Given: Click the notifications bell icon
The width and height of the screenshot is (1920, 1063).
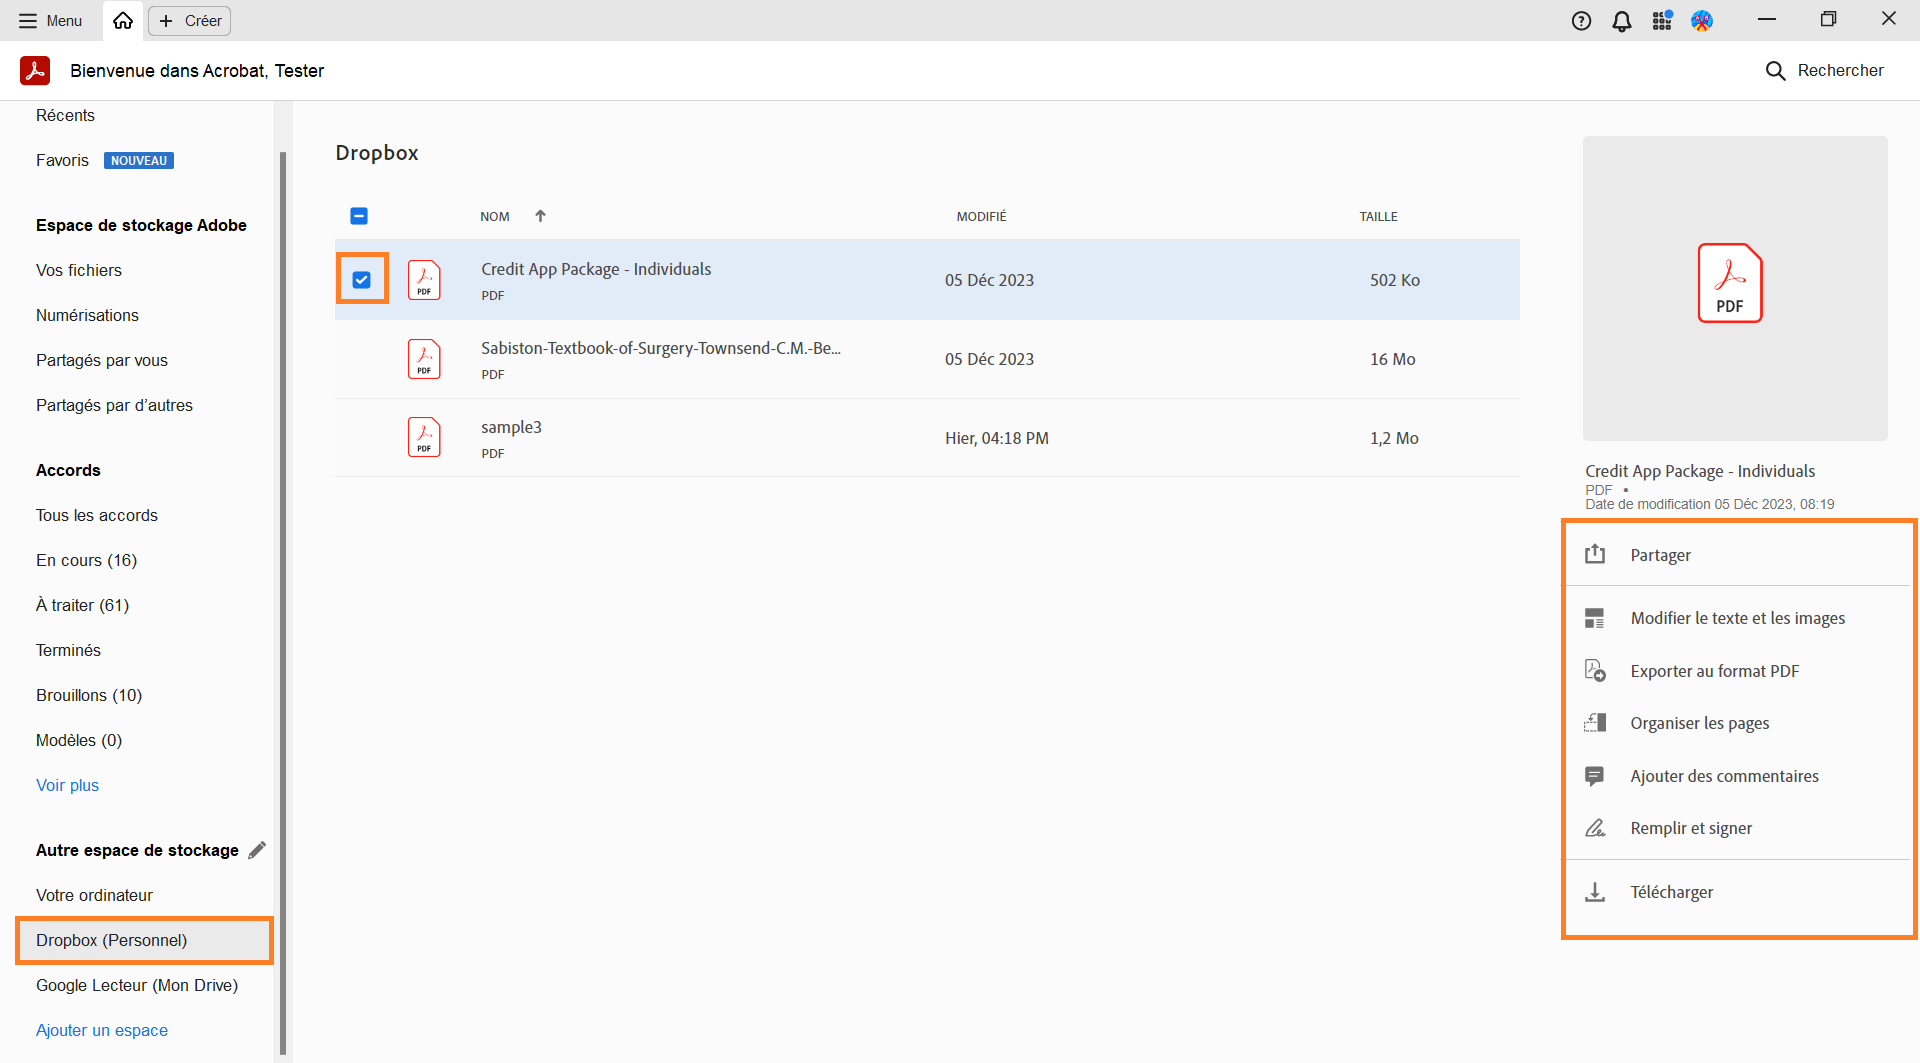Looking at the screenshot, I should 1622,20.
